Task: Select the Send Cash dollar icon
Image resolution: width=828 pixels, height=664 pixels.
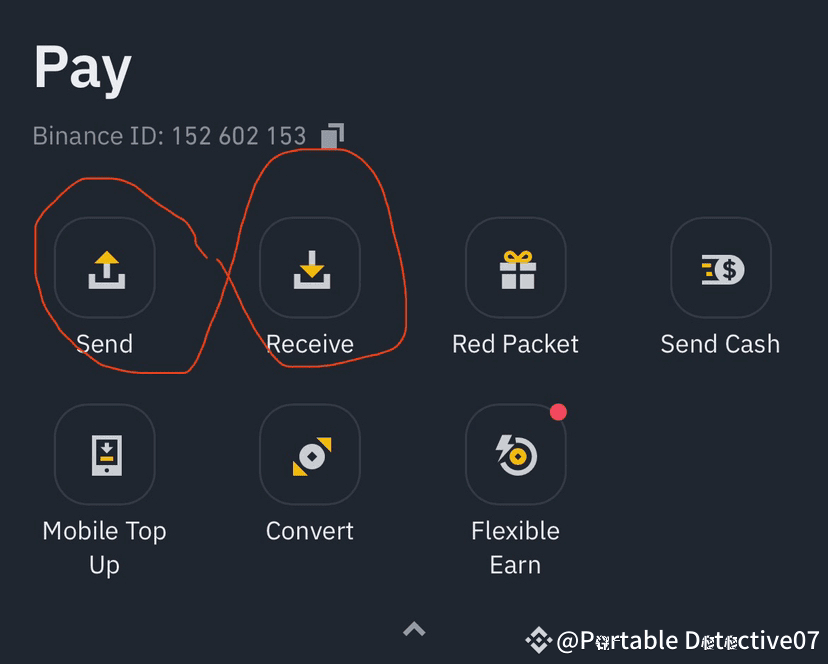Action: point(720,268)
